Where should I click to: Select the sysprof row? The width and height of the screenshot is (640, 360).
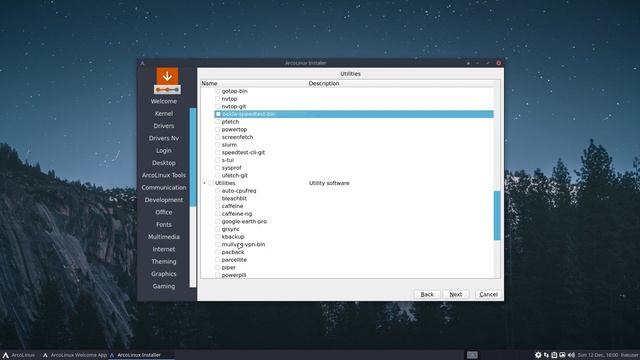coord(353,168)
